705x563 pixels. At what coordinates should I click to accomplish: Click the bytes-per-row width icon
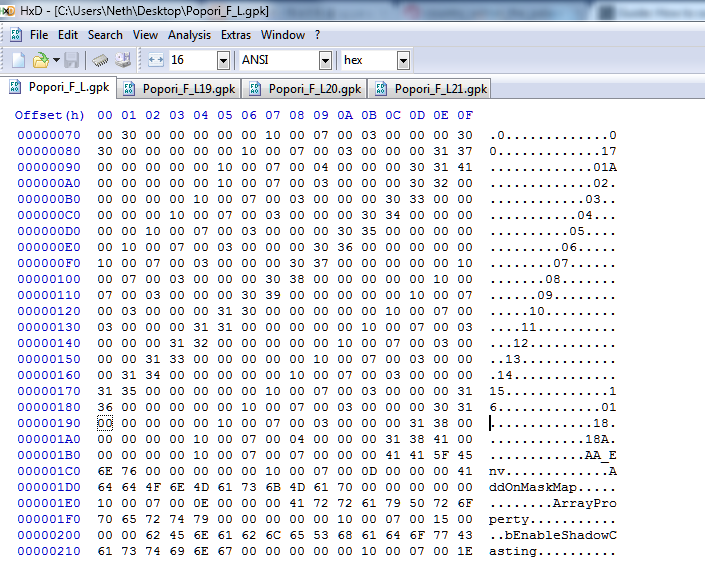[155, 60]
